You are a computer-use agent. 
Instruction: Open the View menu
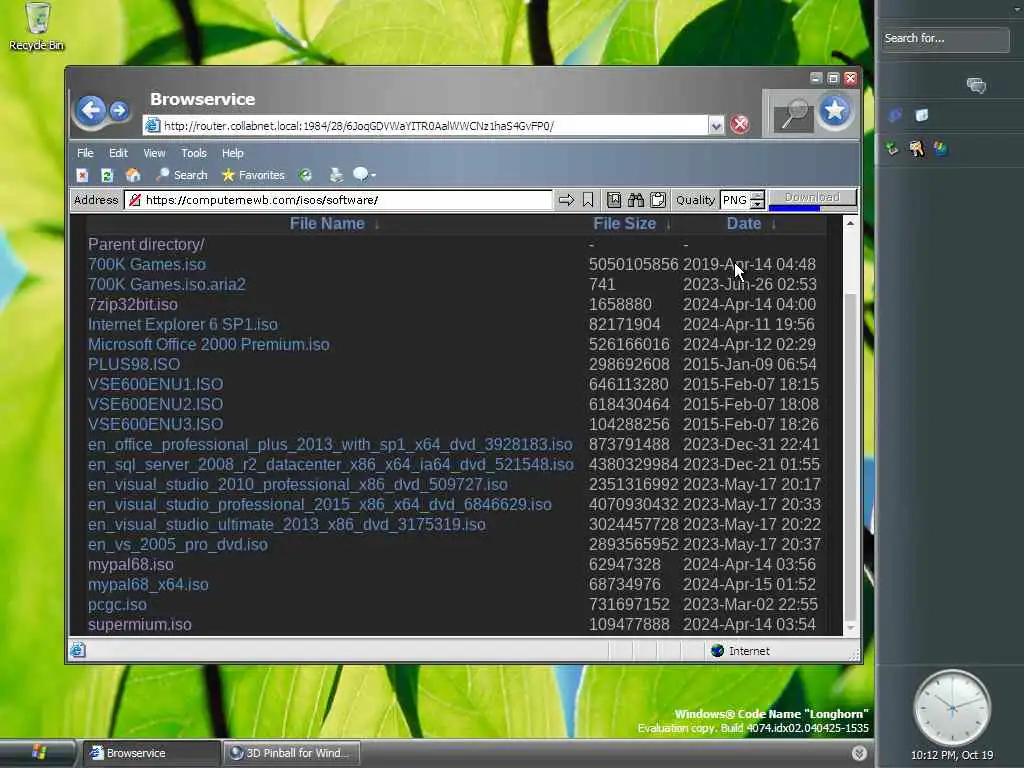(154, 153)
